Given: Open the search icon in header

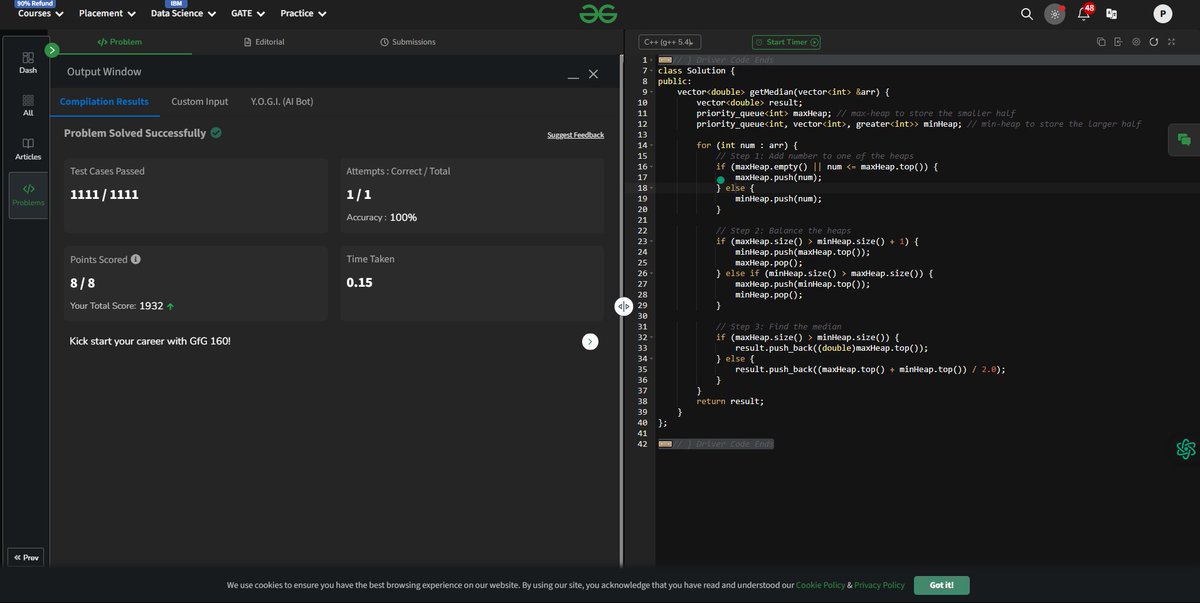Looking at the screenshot, I should [x=1027, y=14].
